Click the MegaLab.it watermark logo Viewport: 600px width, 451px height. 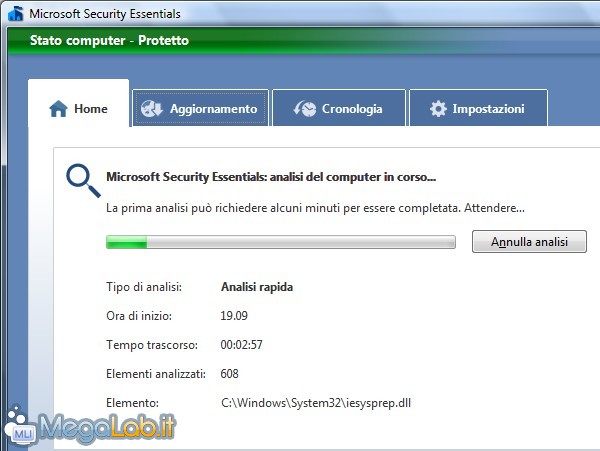[91, 428]
